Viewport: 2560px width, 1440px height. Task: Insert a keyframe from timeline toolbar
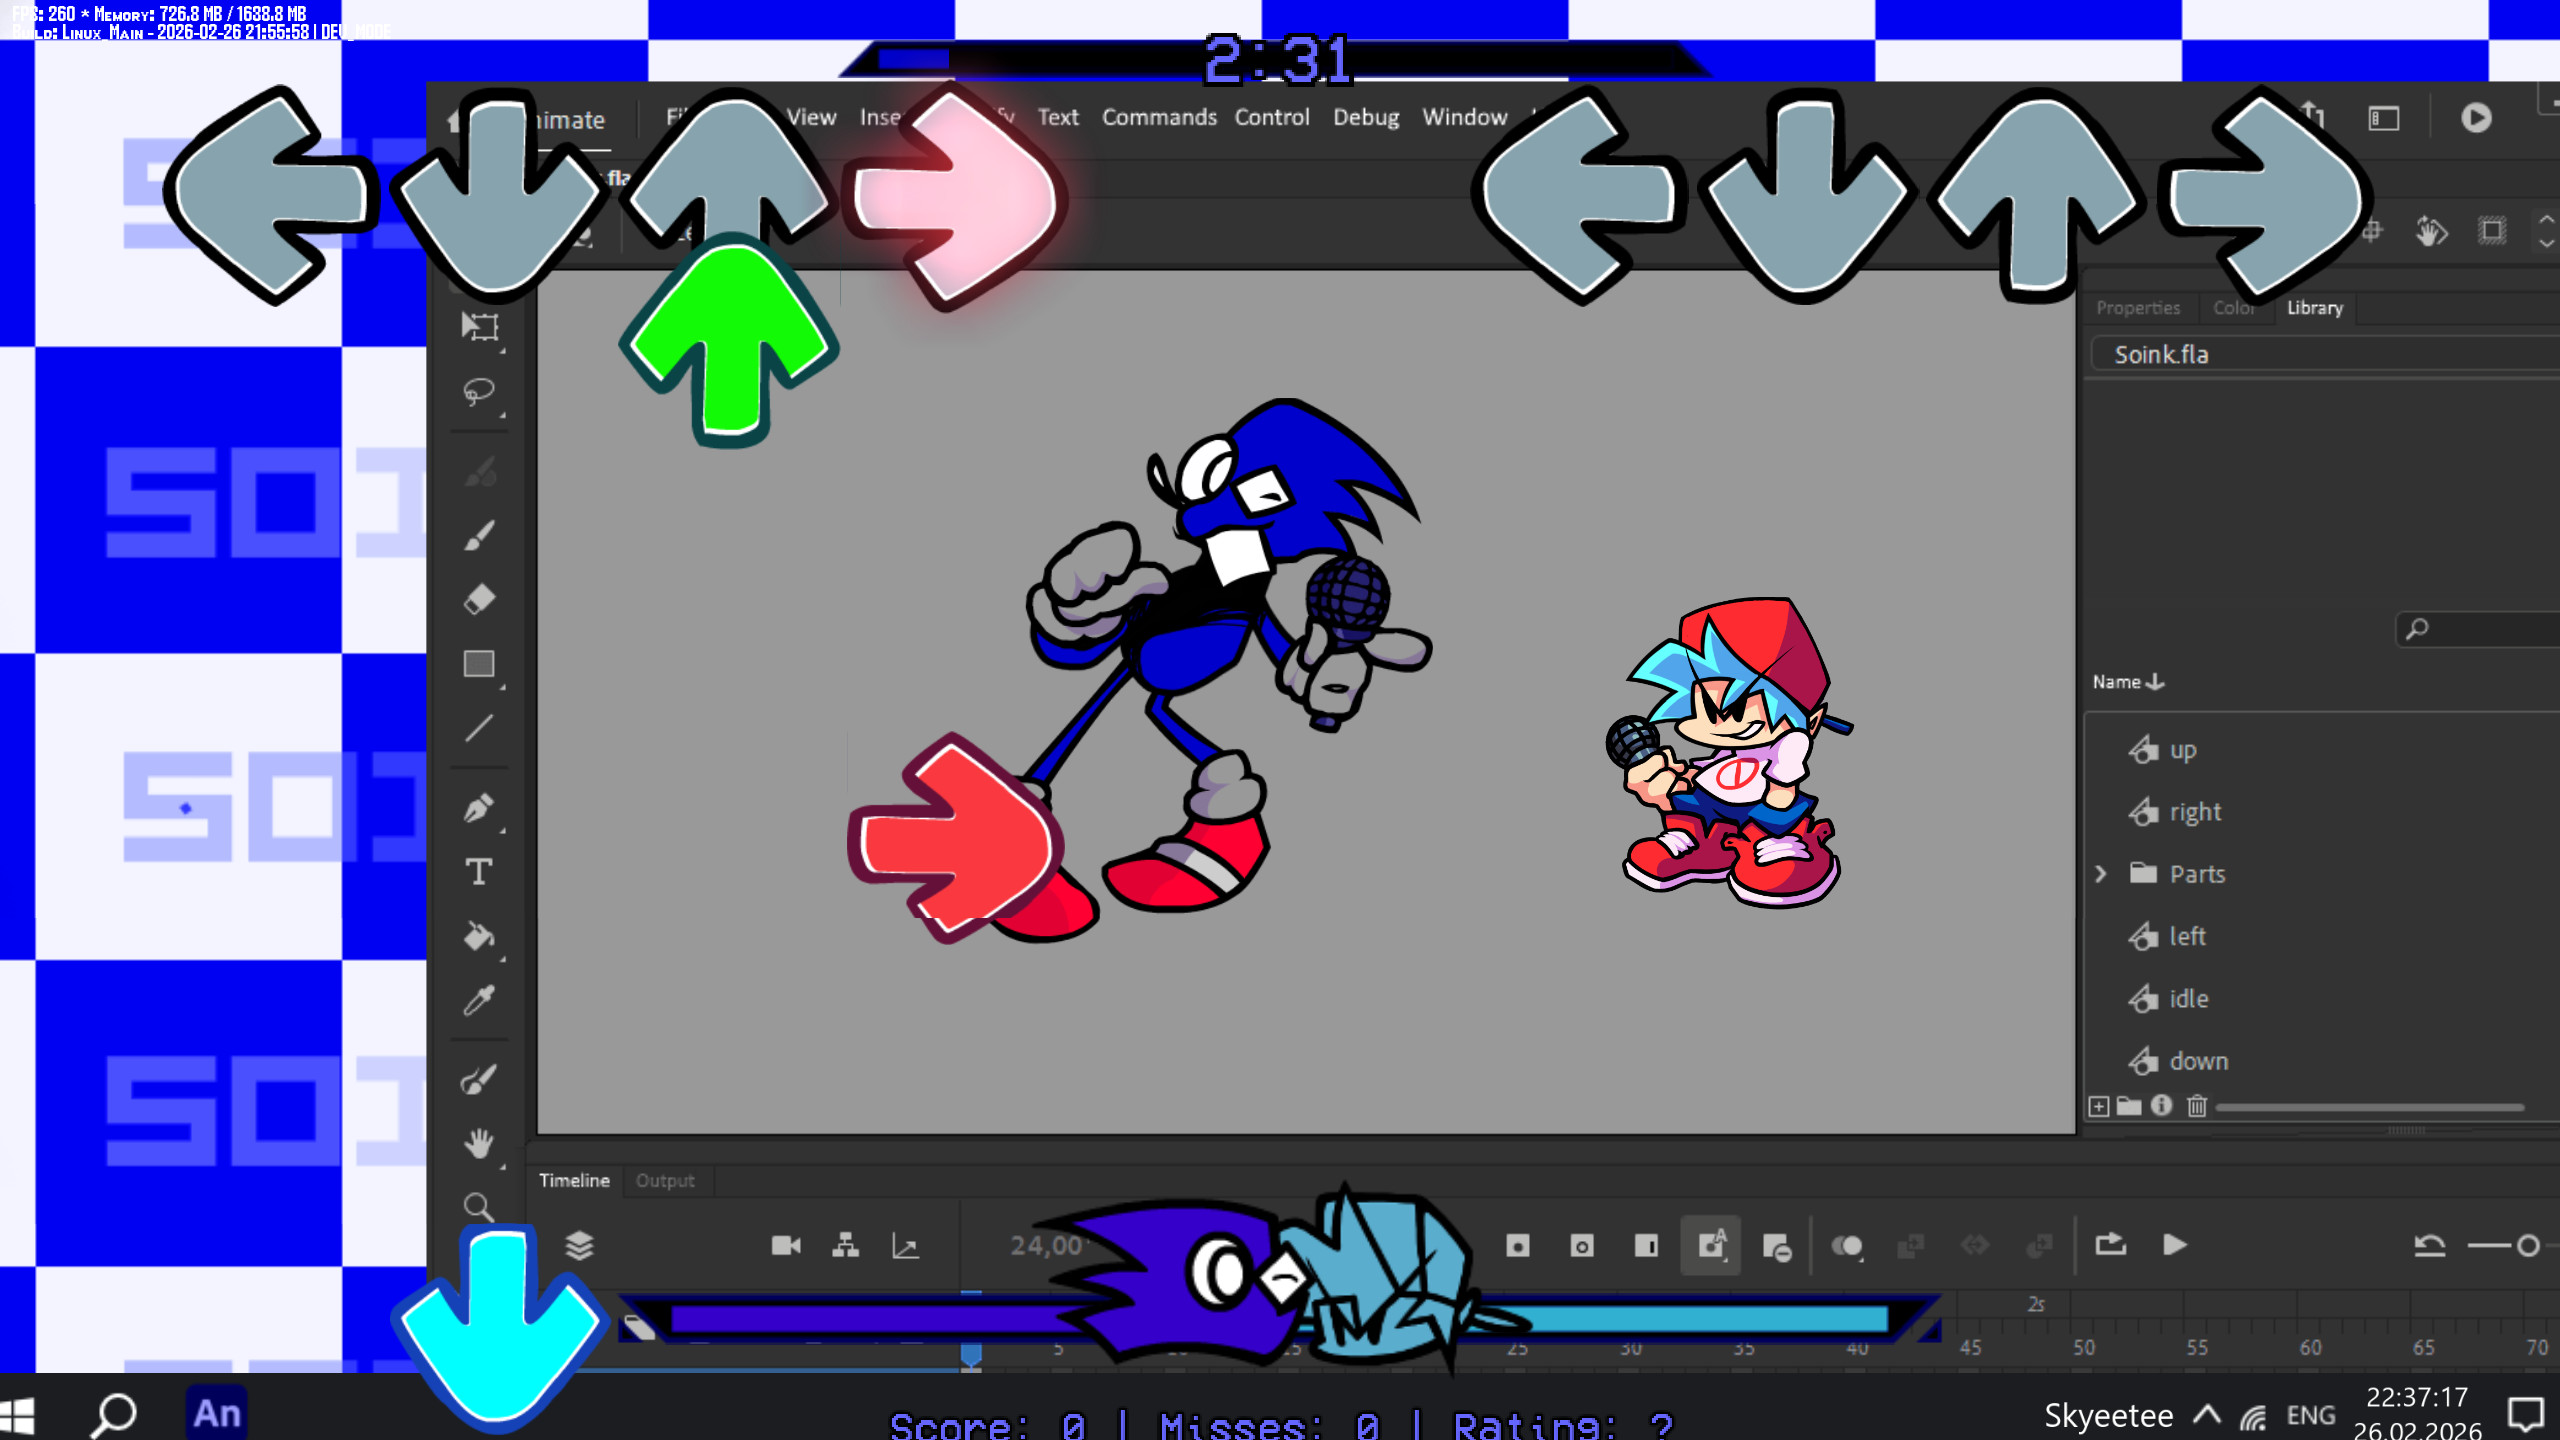coord(1518,1246)
